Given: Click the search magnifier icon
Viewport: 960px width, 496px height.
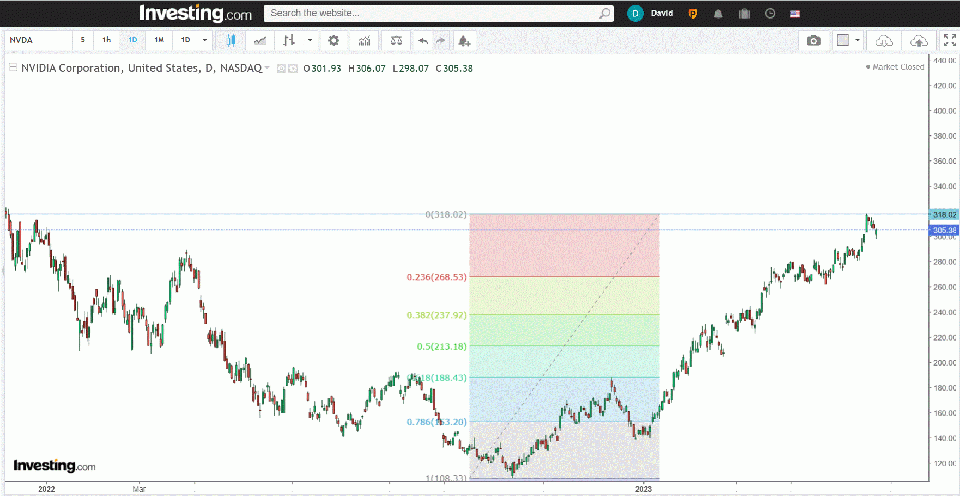Looking at the screenshot, I should (604, 13).
